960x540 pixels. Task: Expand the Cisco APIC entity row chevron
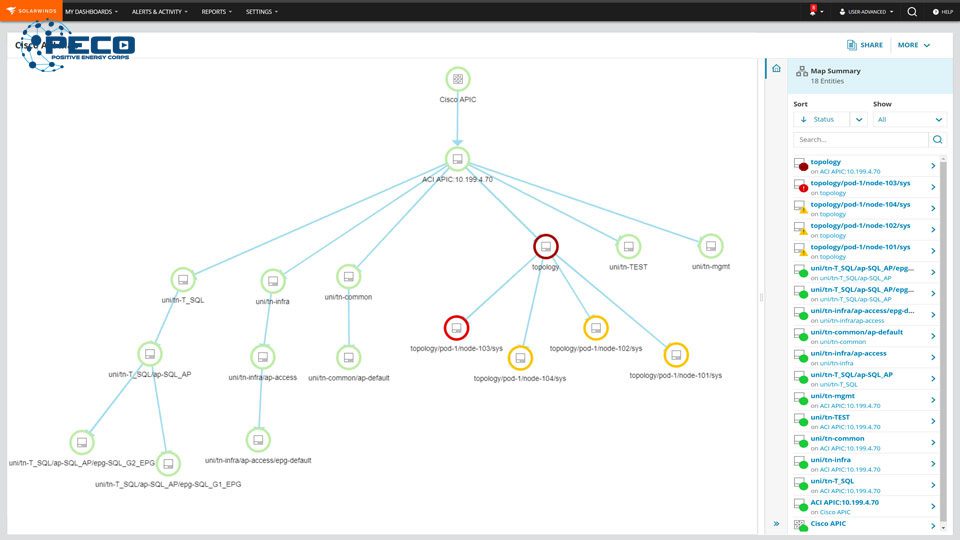point(933,526)
